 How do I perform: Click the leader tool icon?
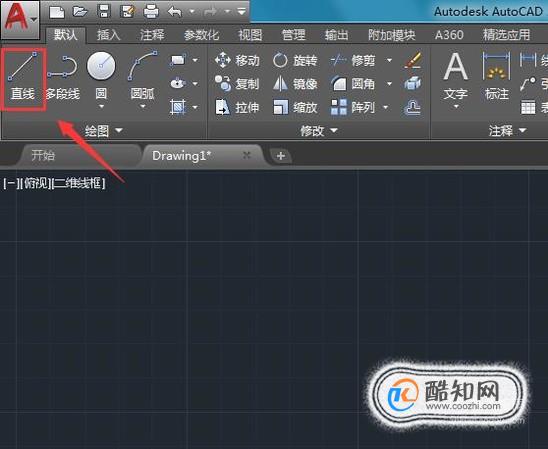pyautogui.click(x=528, y=84)
